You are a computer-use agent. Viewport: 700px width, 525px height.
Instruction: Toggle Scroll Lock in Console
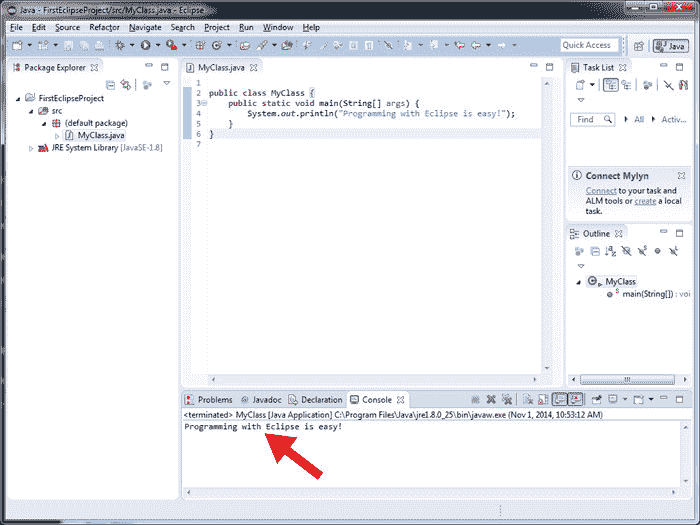[543, 399]
